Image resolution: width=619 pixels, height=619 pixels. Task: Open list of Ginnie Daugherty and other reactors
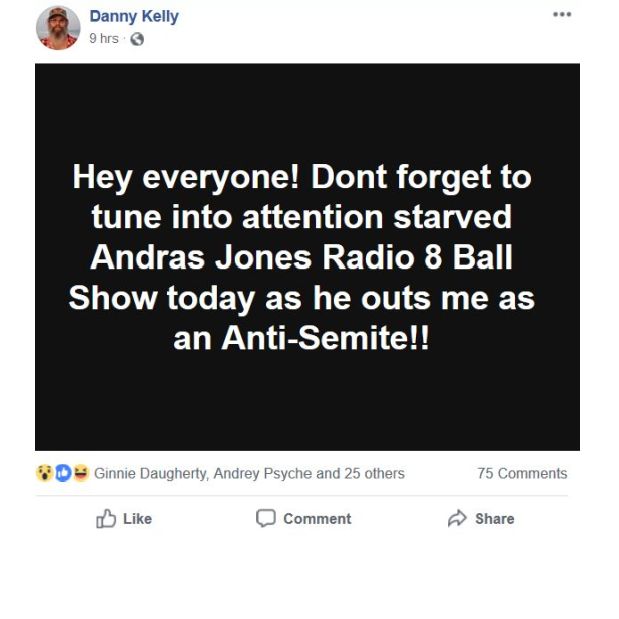click(249, 473)
